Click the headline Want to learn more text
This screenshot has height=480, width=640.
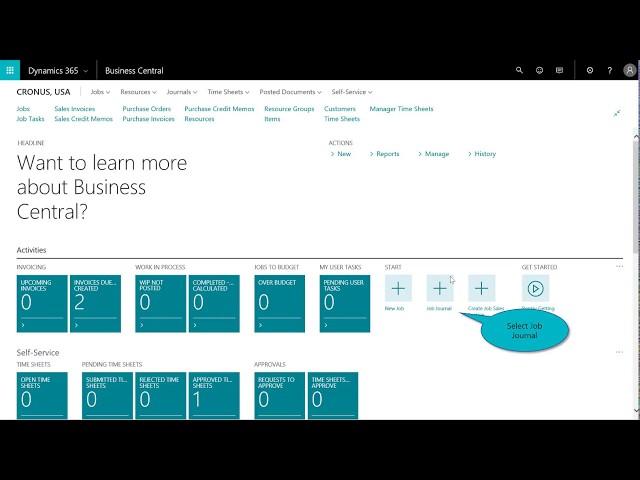(x=102, y=187)
